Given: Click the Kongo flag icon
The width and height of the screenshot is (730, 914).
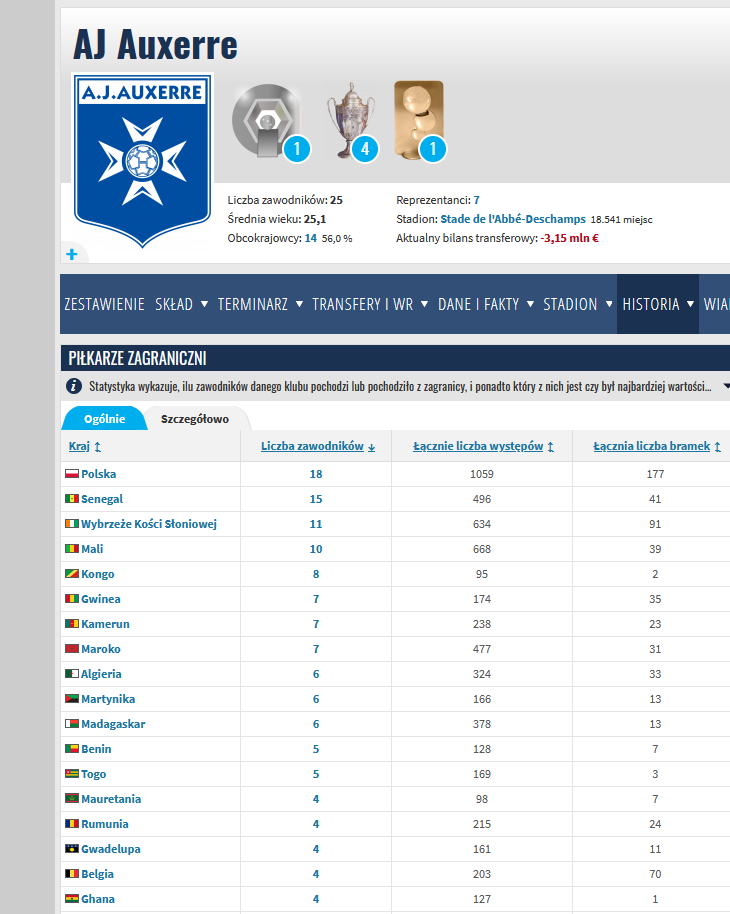Looking at the screenshot, I should click(72, 574).
